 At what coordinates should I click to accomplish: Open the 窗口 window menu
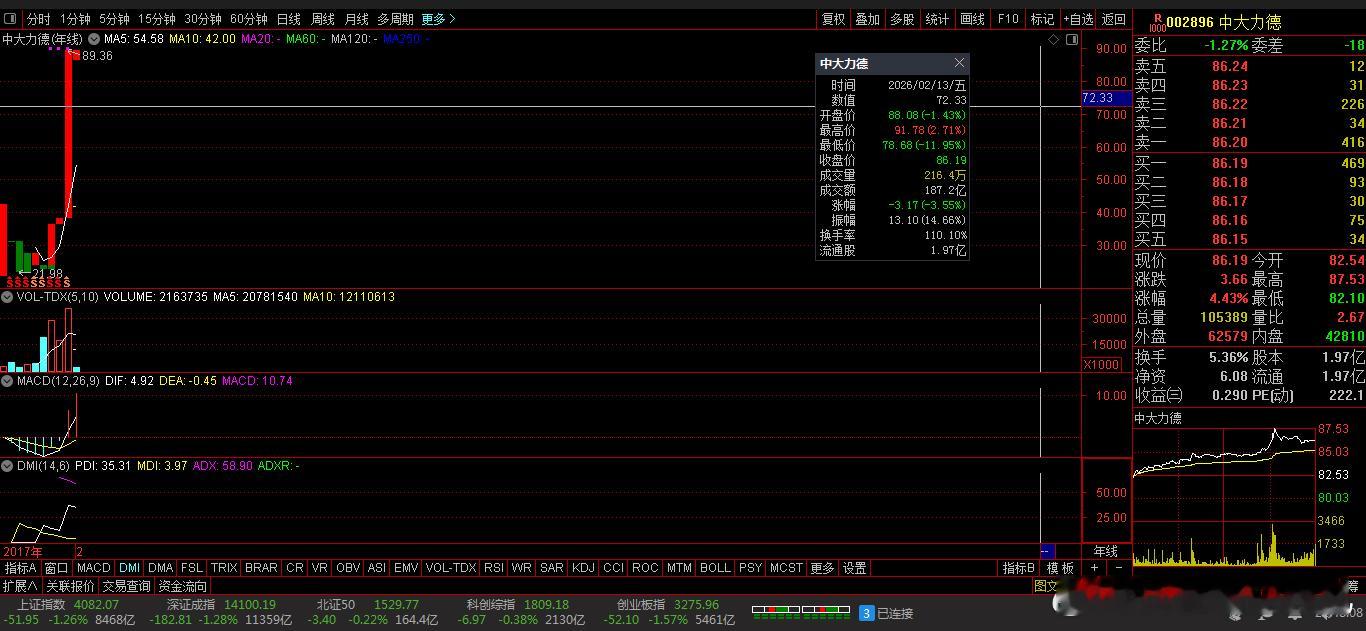(56, 568)
